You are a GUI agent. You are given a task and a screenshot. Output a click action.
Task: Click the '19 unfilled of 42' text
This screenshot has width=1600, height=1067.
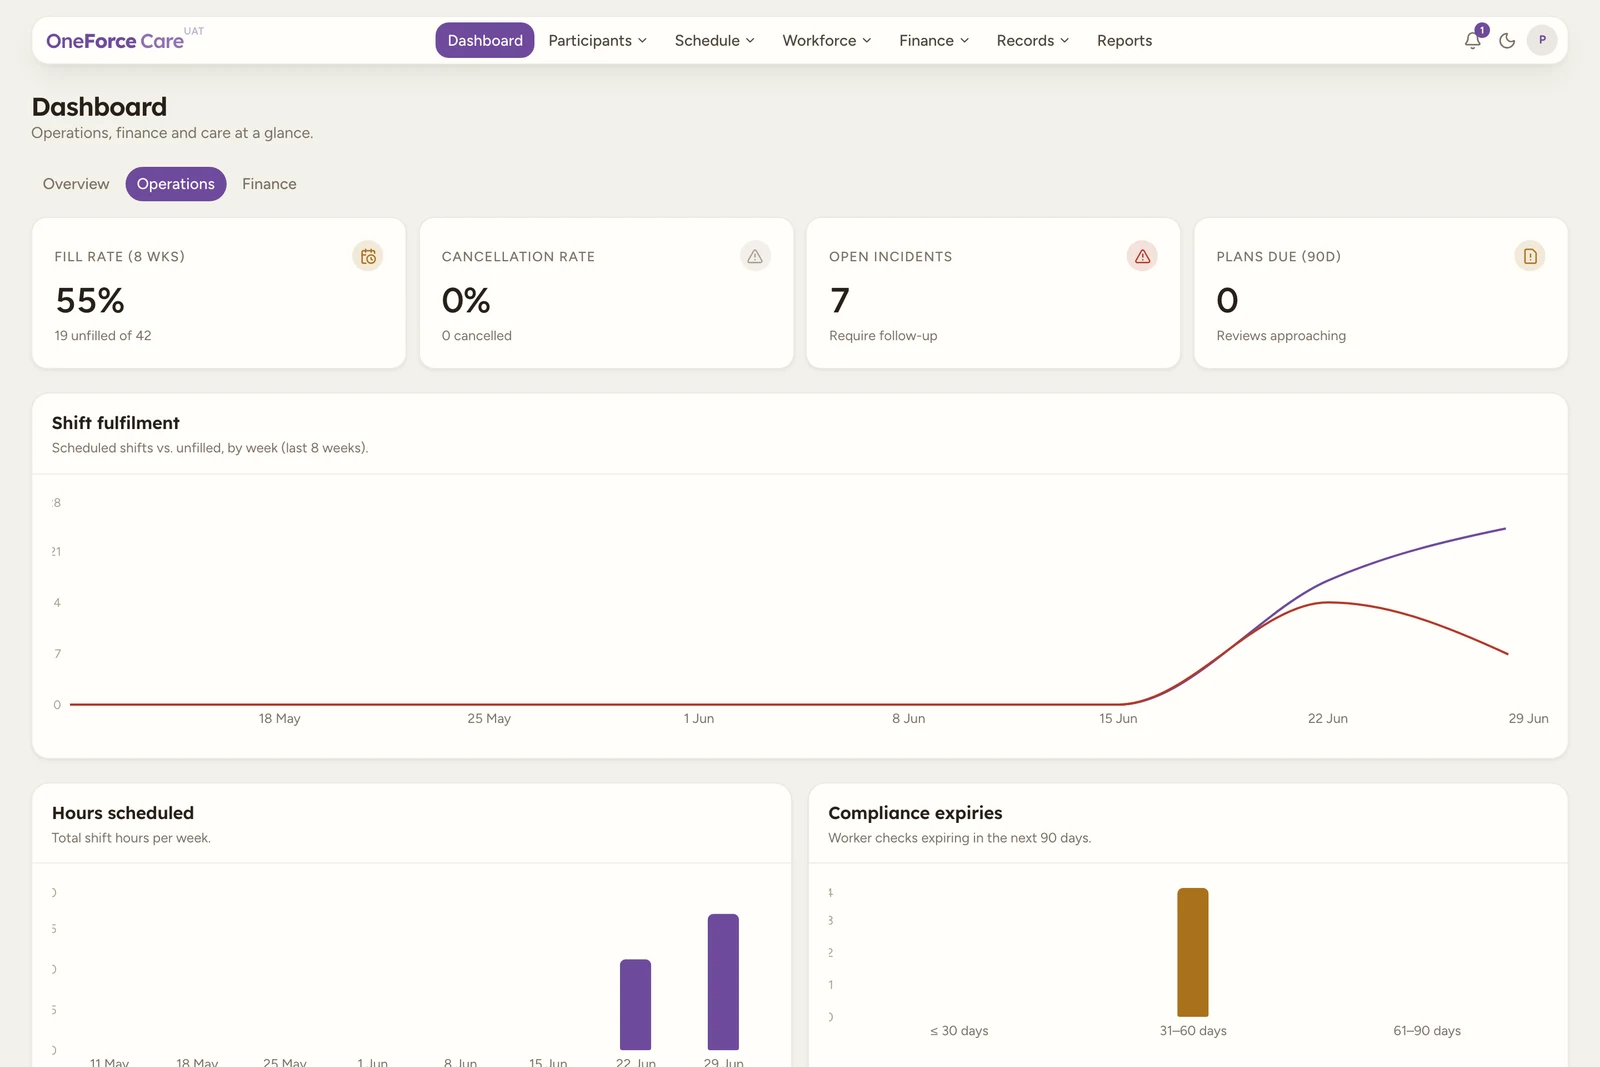[x=103, y=336]
